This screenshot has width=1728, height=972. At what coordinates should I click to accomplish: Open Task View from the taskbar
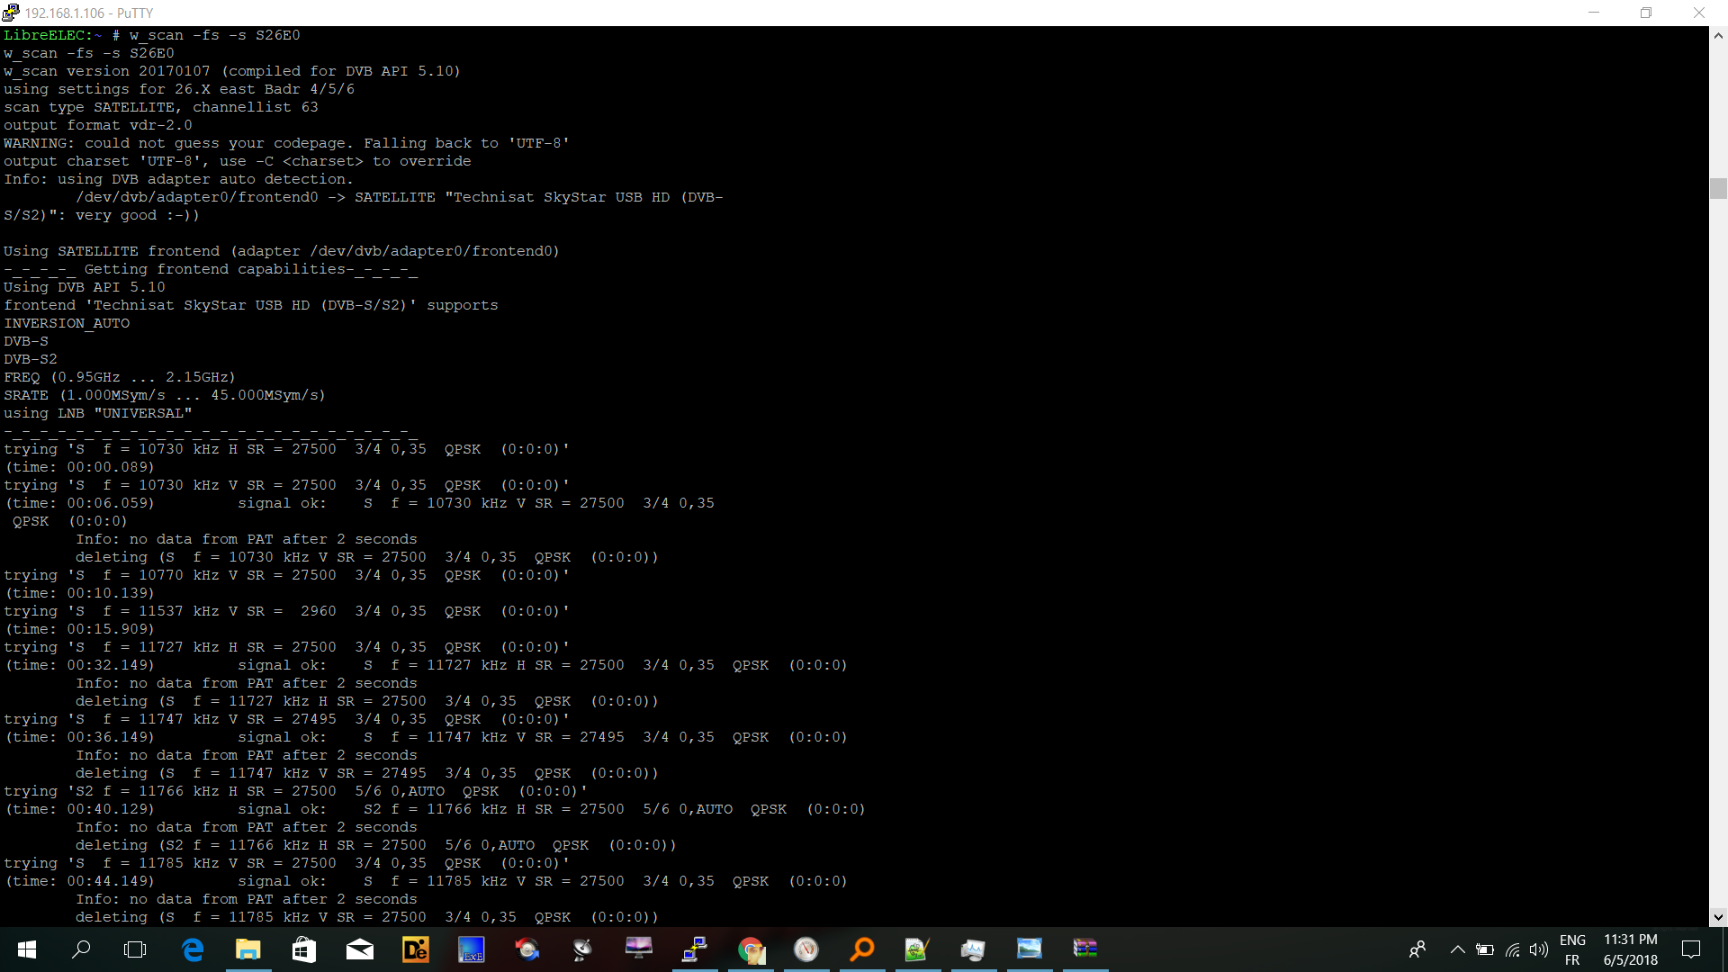[x=135, y=949]
